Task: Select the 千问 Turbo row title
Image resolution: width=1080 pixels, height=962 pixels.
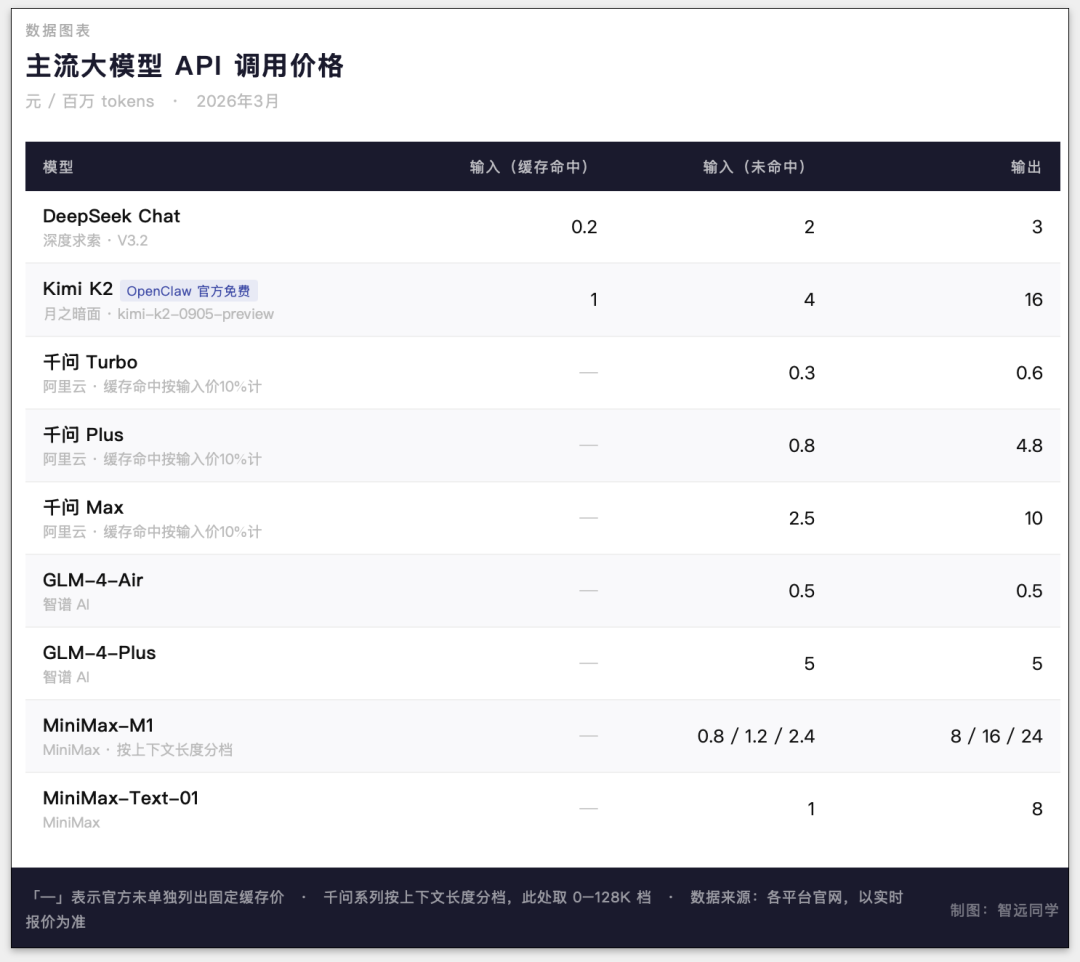Action: (x=90, y=362)
